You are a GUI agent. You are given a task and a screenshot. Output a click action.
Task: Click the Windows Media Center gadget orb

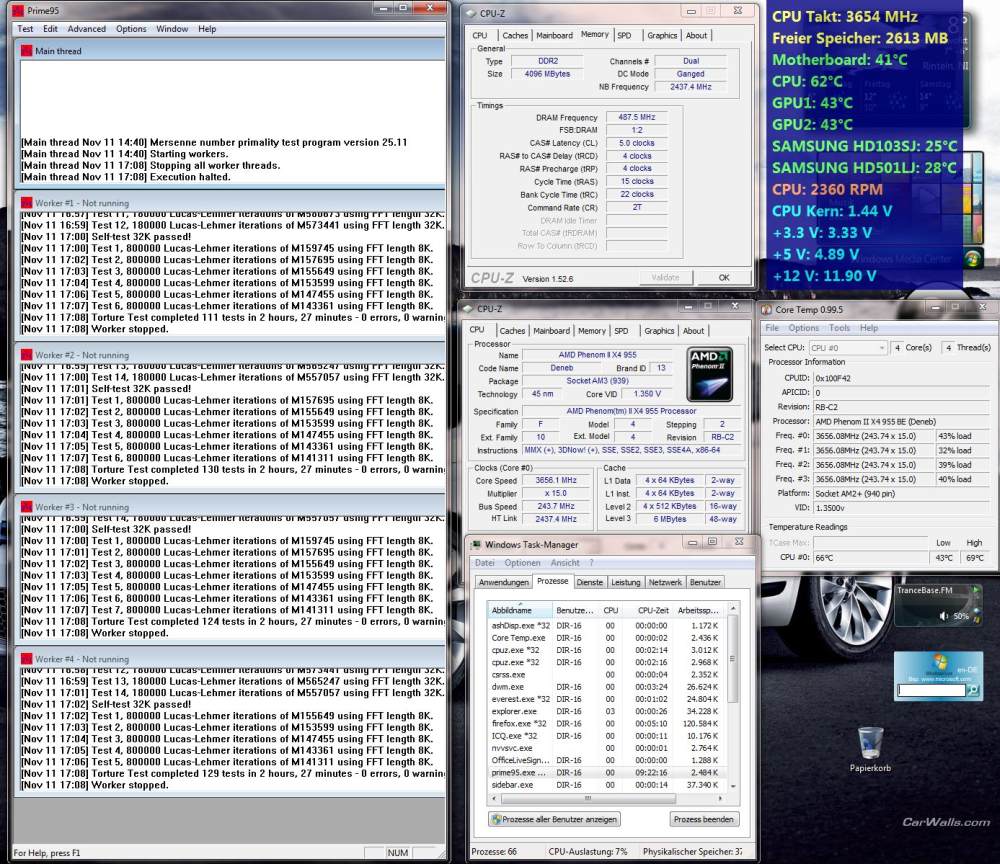[973, 259]
